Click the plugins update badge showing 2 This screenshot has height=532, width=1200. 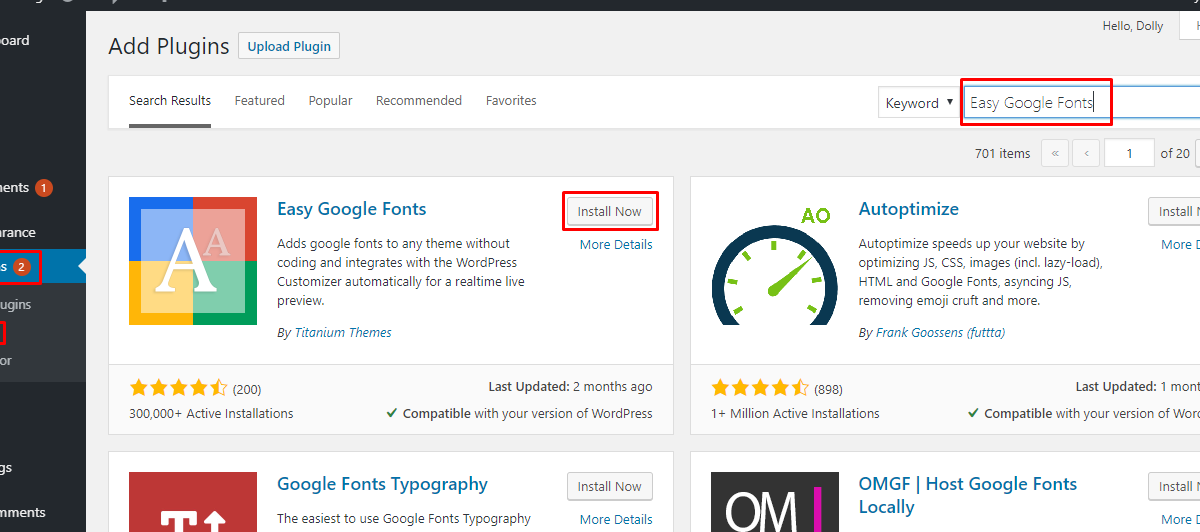[22, 267]
